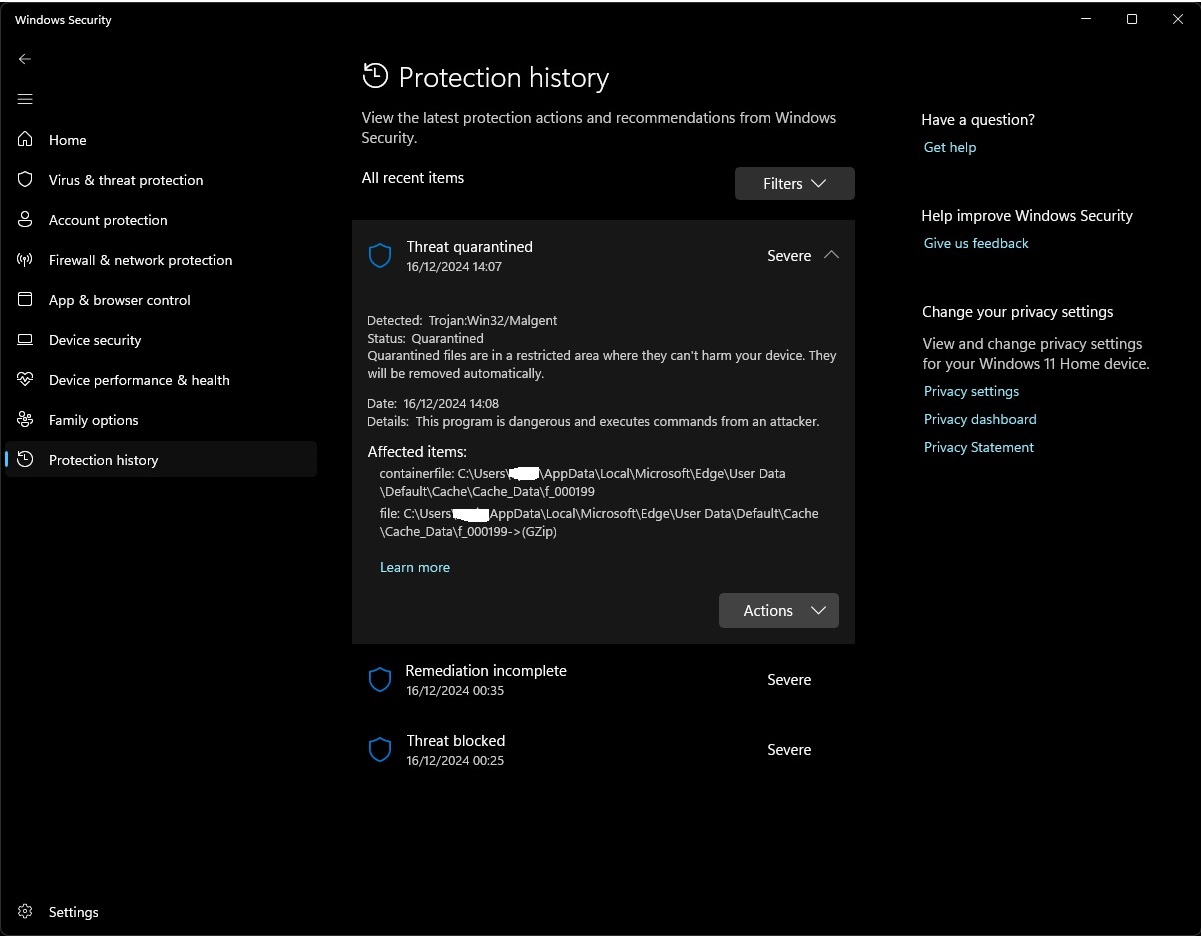
Task: Click the date 16/12/2024 00:25
Action: (455, 761)
